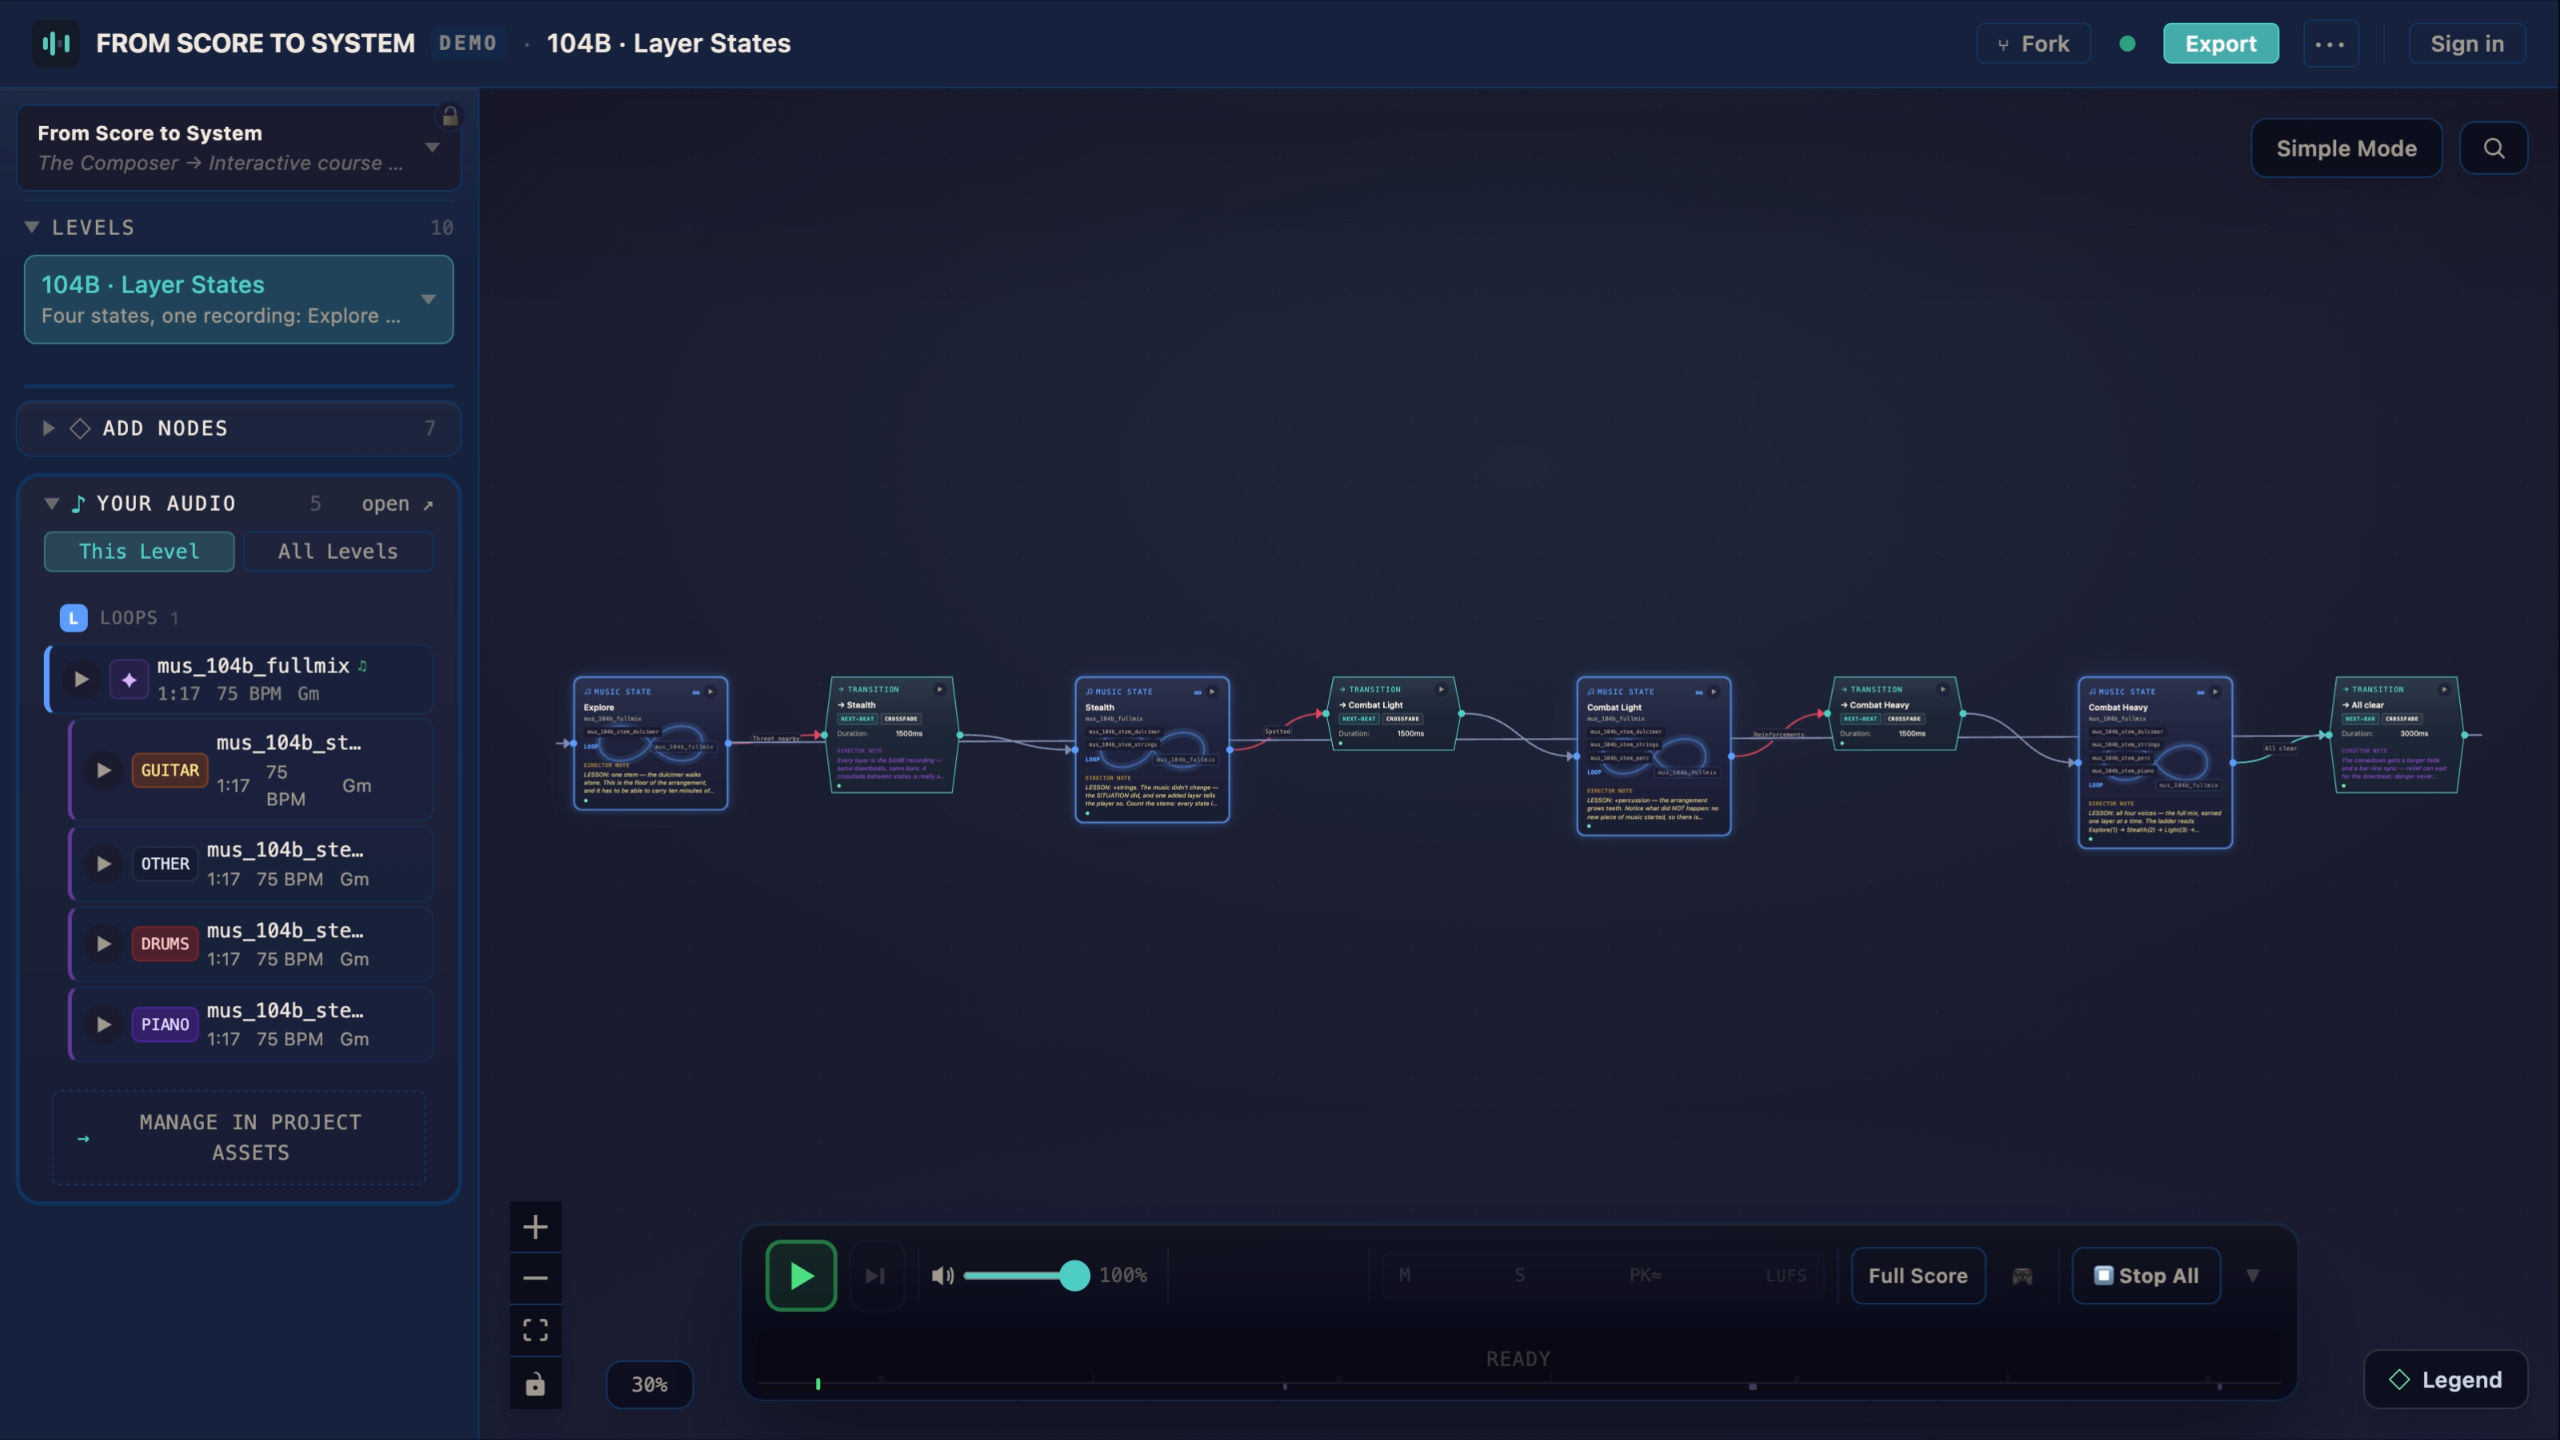Image resolution: width=2560 pixels, height=1440 pixels.
Task: Click the Stop All button
Action: 2146,1276
